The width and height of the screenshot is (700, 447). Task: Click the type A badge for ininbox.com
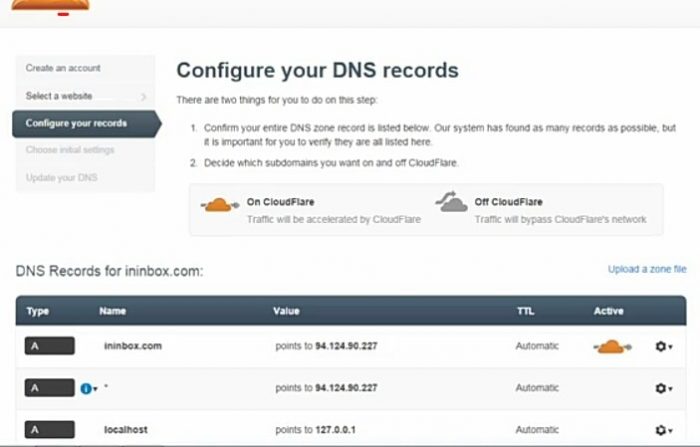[50, 346]
